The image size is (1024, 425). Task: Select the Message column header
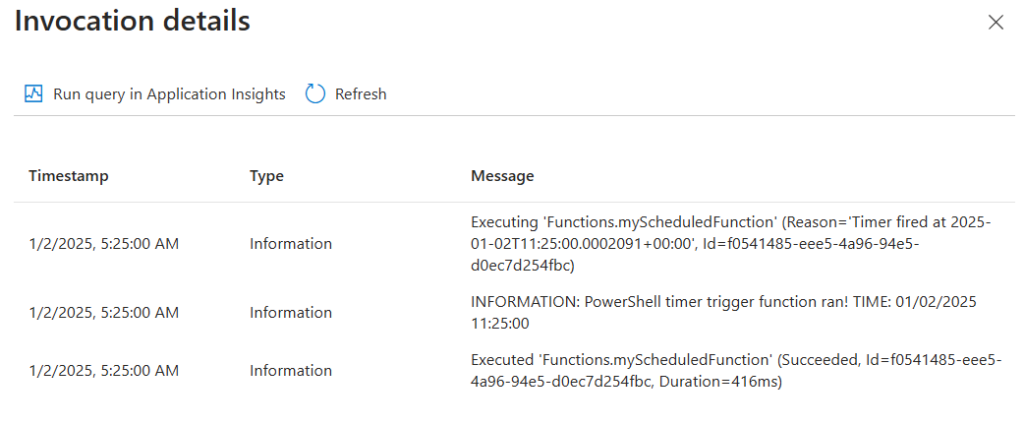pos(502,176)
